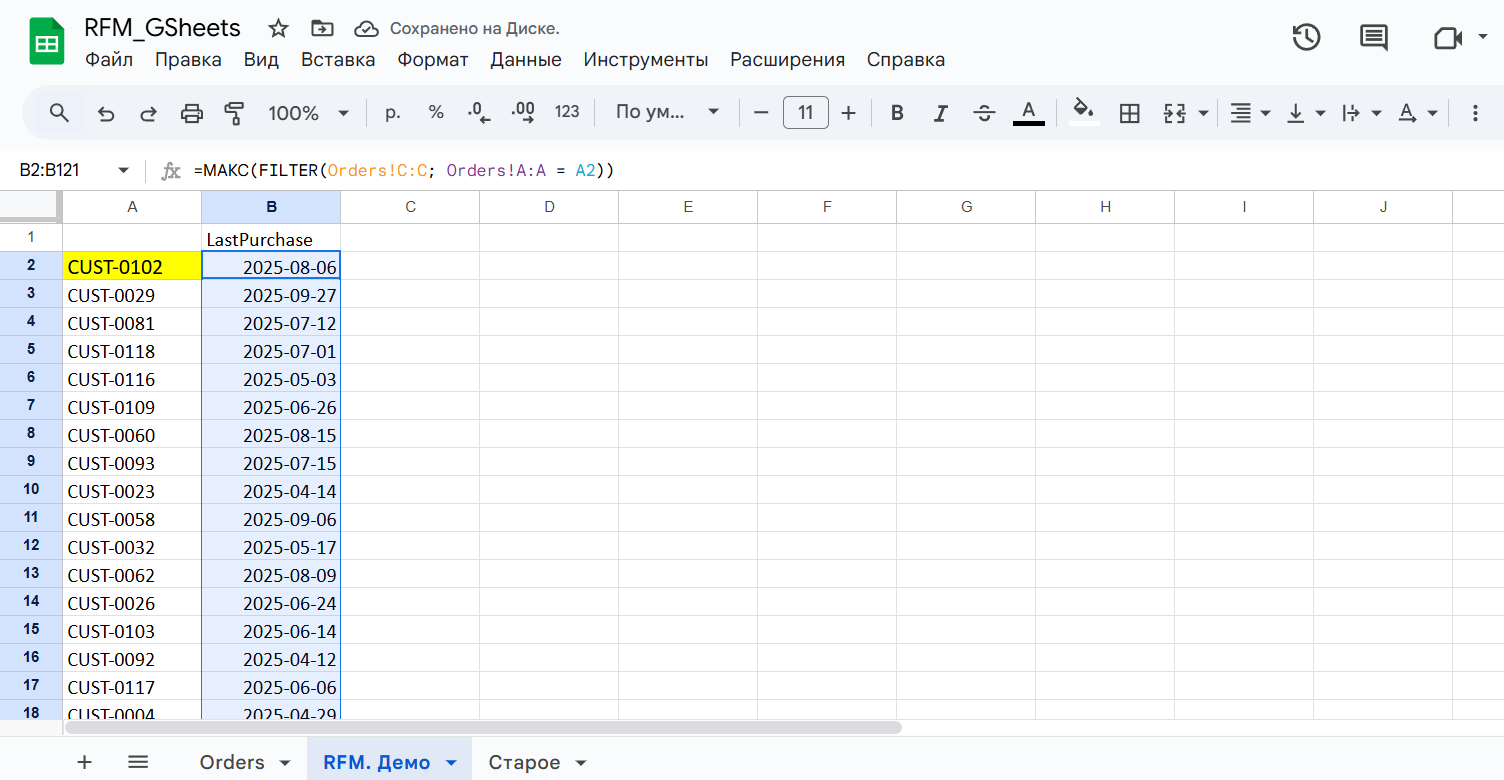Image resolution: width=1504 pixels, height=780 pixels.
Task: Open the zoom 100% dropdown
Action: (x=308, y=113)
